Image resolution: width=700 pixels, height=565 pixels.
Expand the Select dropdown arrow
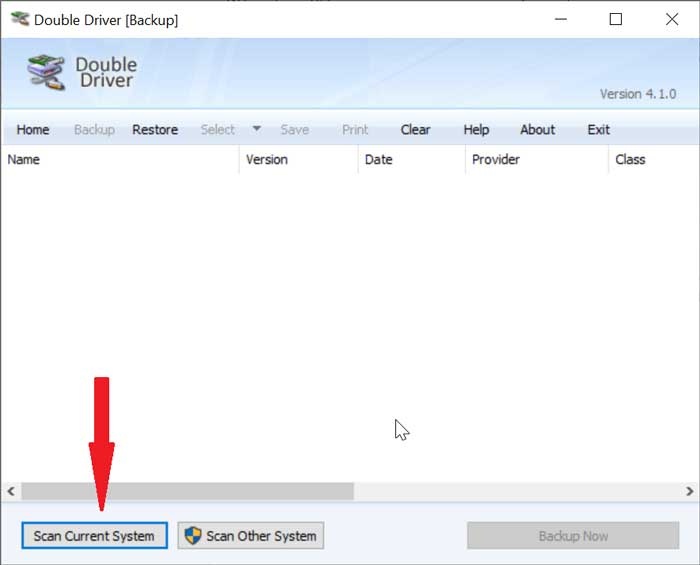coord(257,129)
